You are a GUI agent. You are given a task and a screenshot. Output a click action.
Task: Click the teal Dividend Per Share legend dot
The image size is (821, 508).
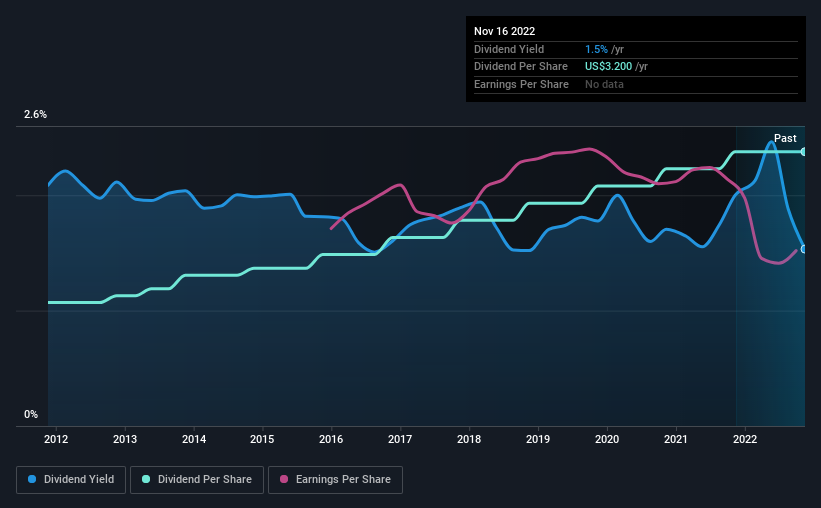pos(146,479)
